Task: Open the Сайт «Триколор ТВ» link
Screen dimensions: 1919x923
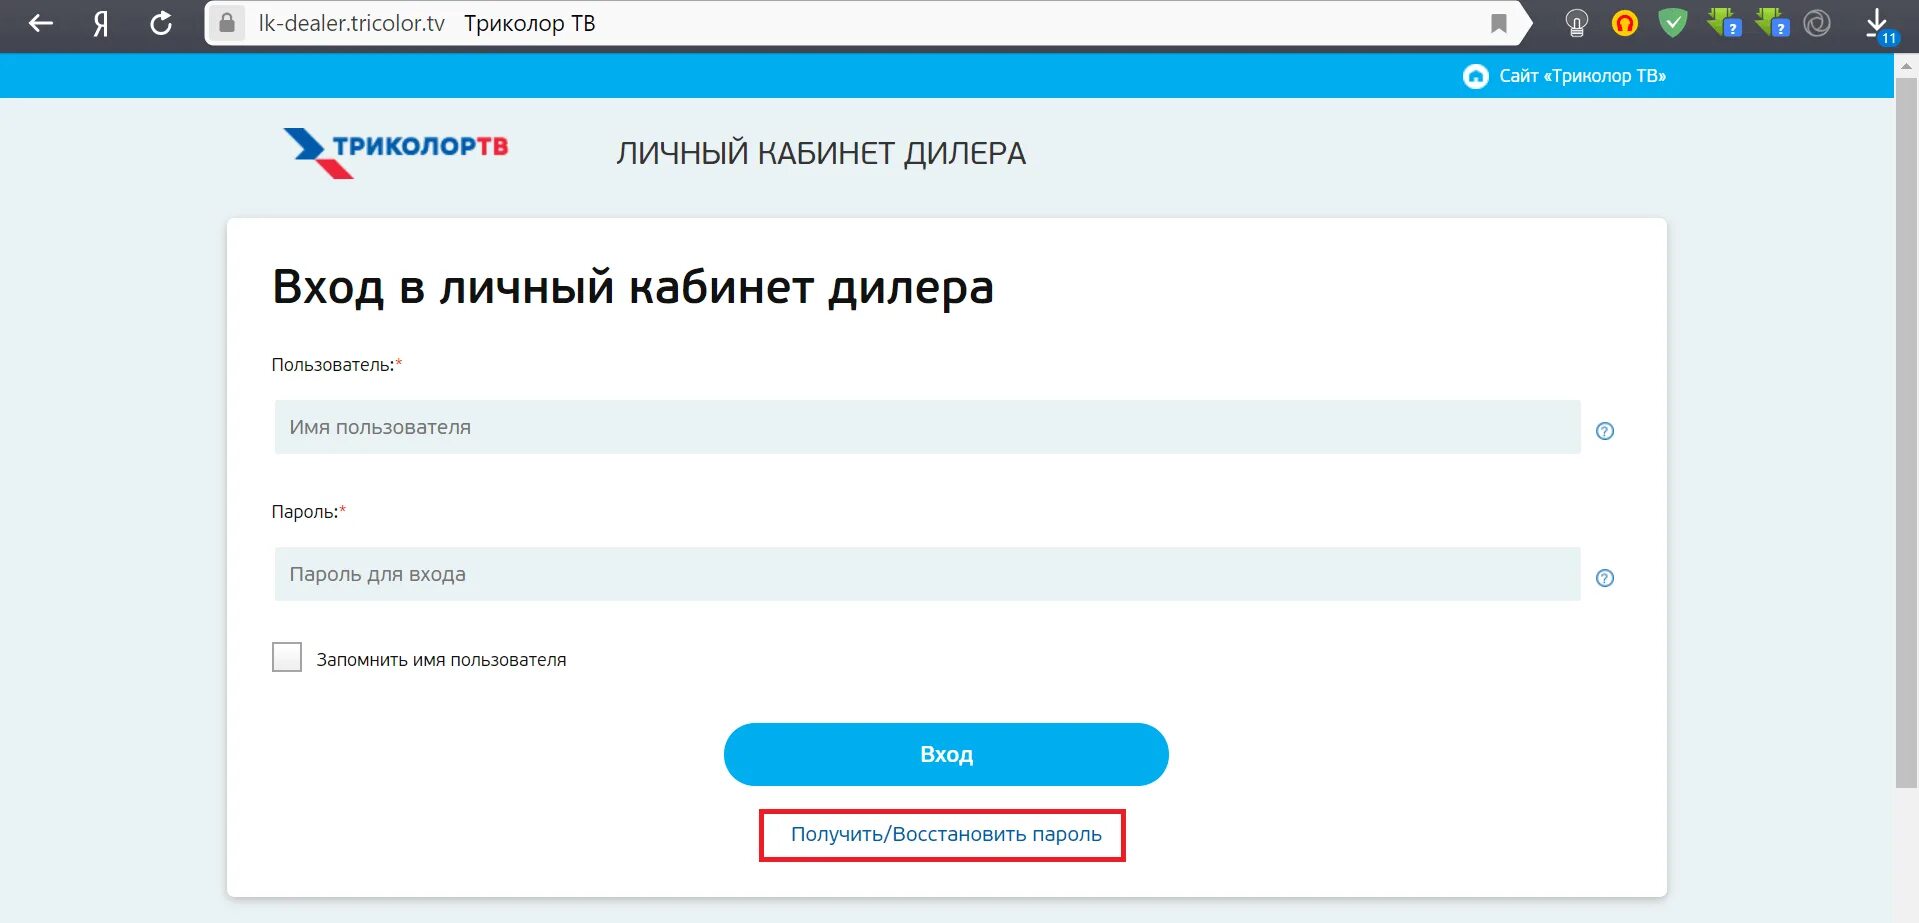Action: point(1582,76)
